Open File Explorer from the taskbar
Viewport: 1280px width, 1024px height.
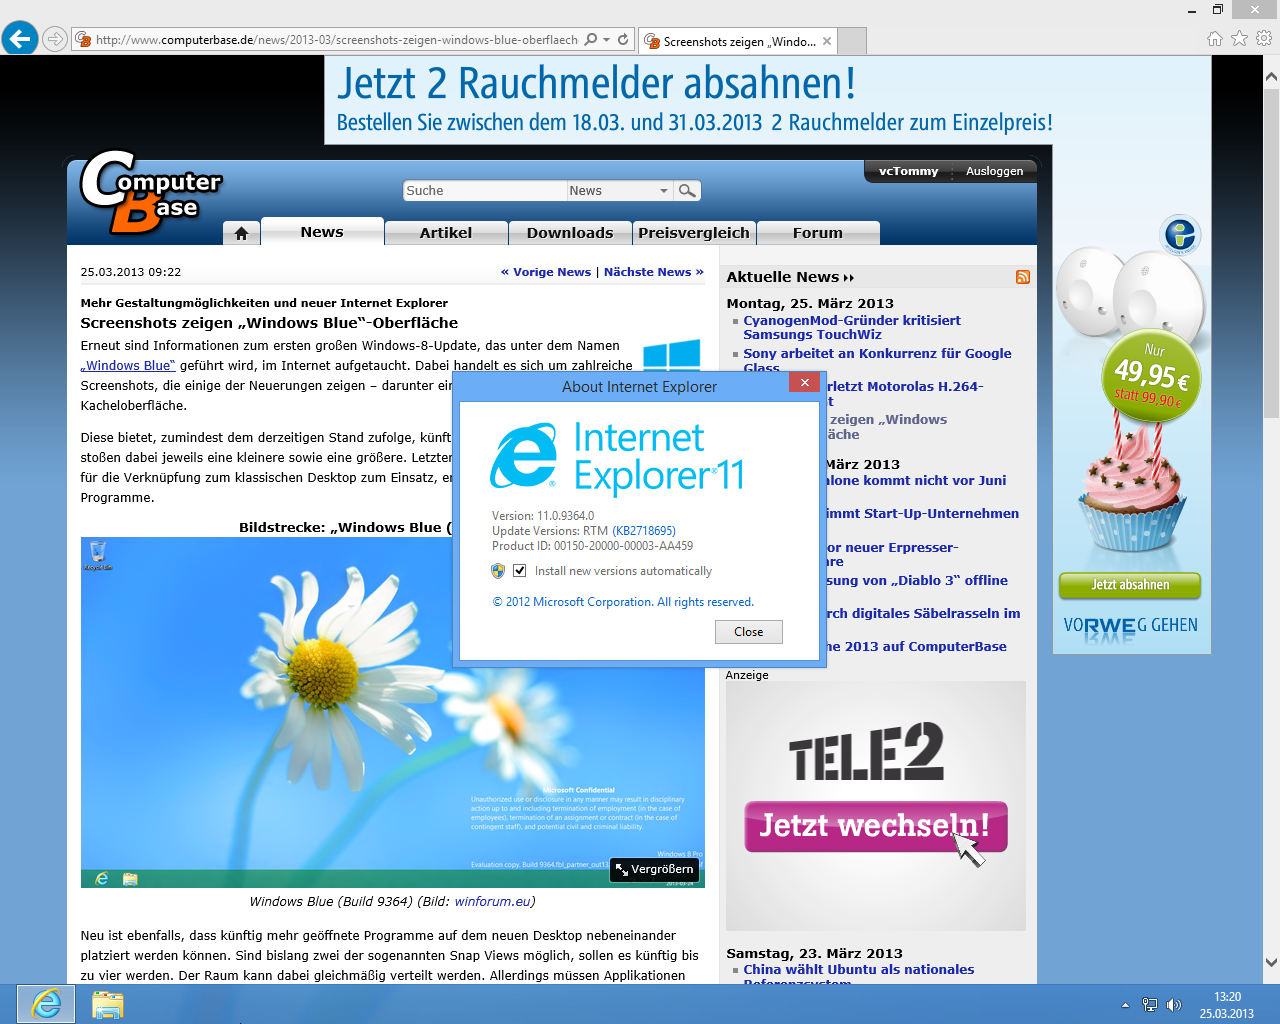click(107, 1004)
